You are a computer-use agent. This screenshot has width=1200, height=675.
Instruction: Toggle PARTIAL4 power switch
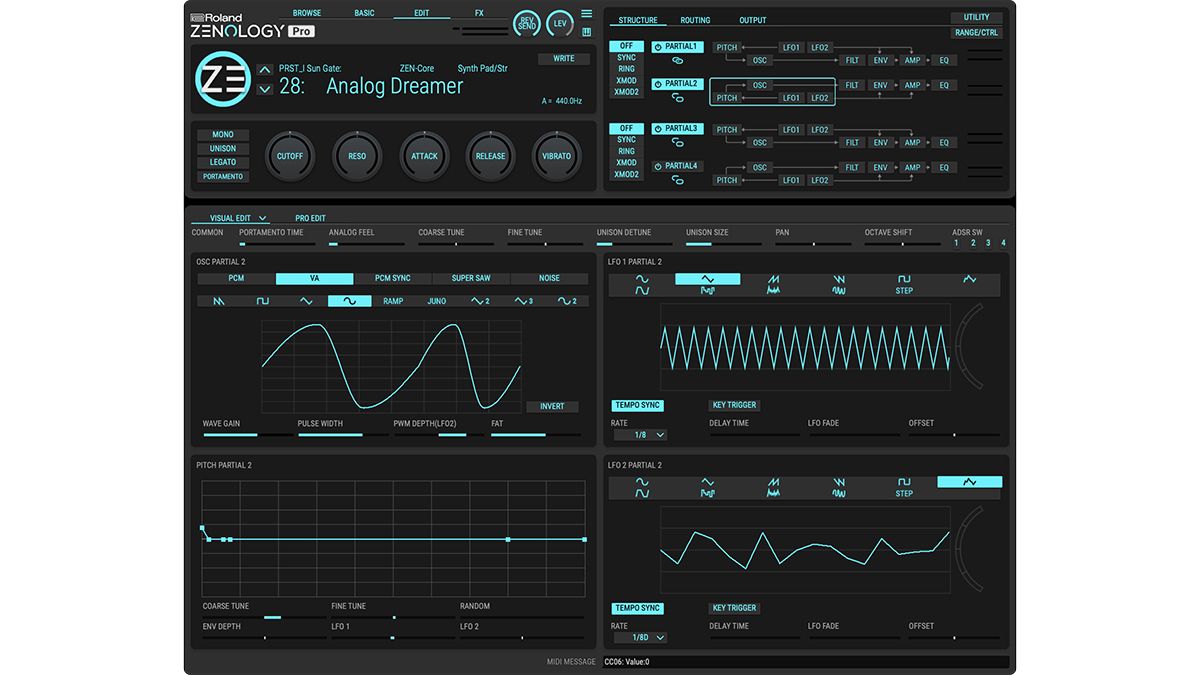(657, 166)
